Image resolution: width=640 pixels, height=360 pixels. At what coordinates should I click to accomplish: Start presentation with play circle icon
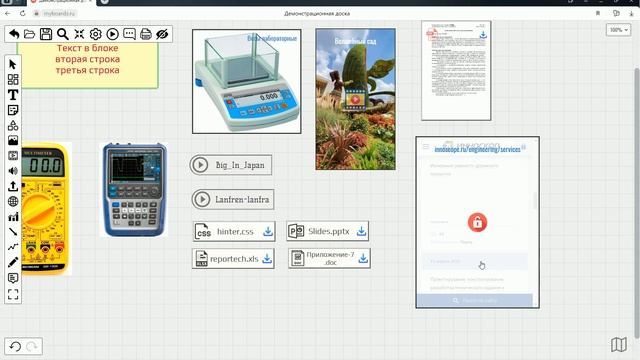[112, 34]
